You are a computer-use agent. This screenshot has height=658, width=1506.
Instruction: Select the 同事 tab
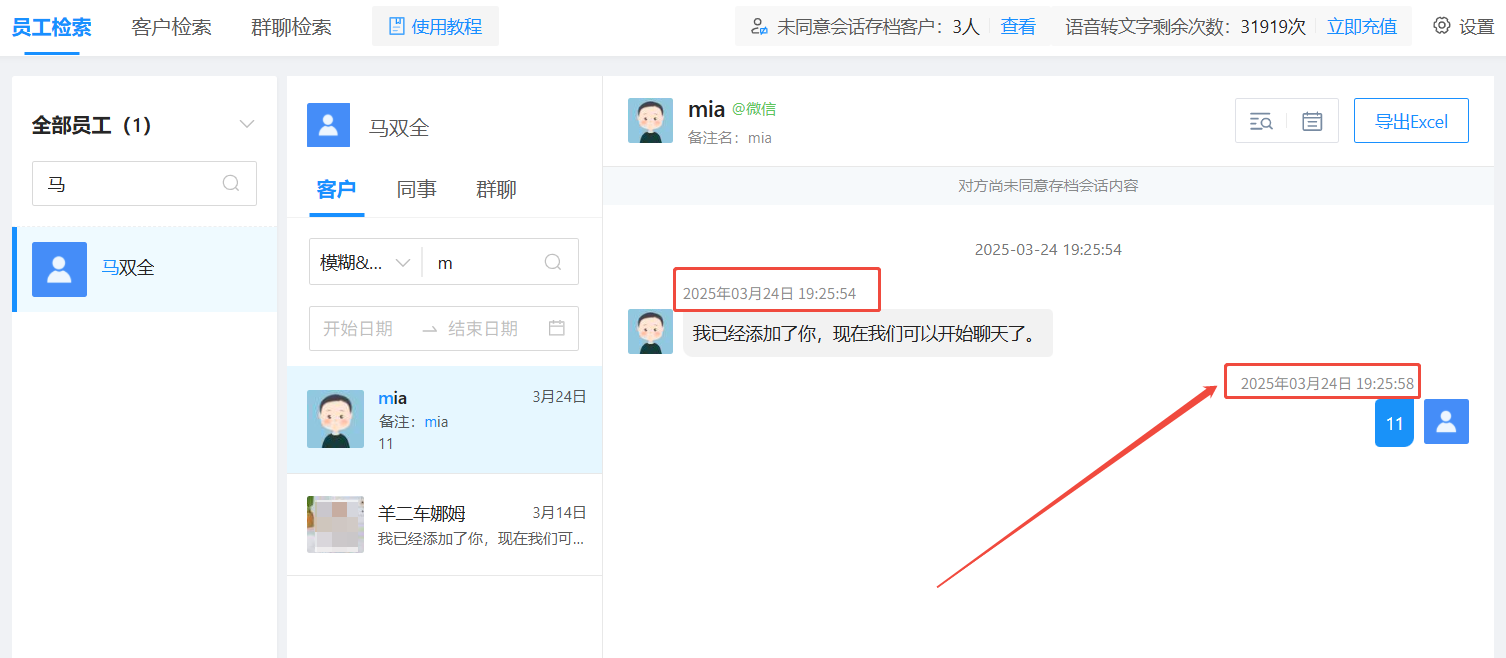[x=416, y=189]
